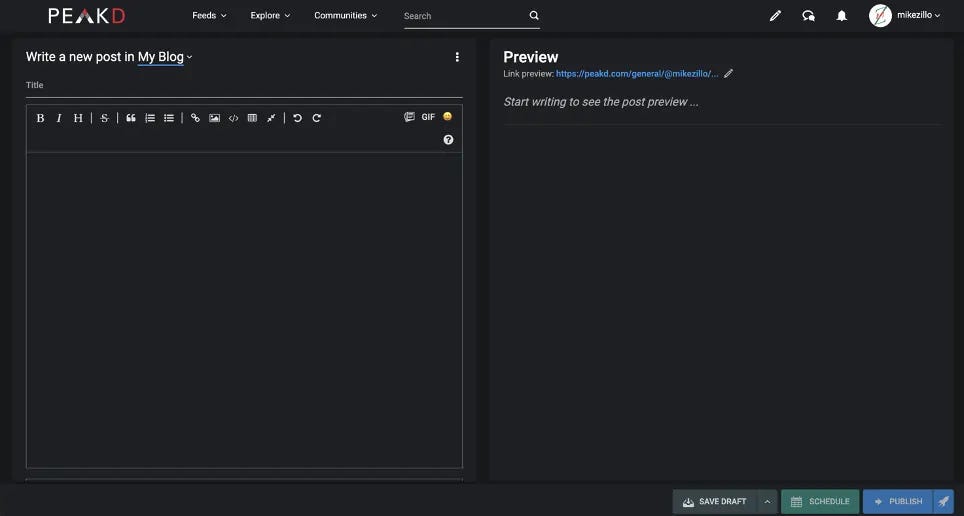This screenshot has width=964, height=516.
Task: Edit the link preview with pencil icon
Action: 729,74
